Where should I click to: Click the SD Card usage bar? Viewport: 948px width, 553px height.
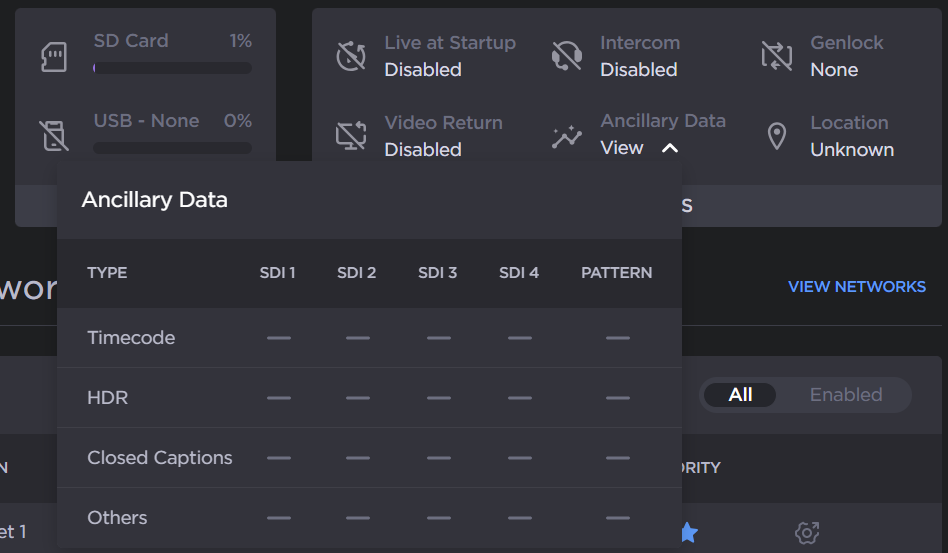[x=172, y=68]
